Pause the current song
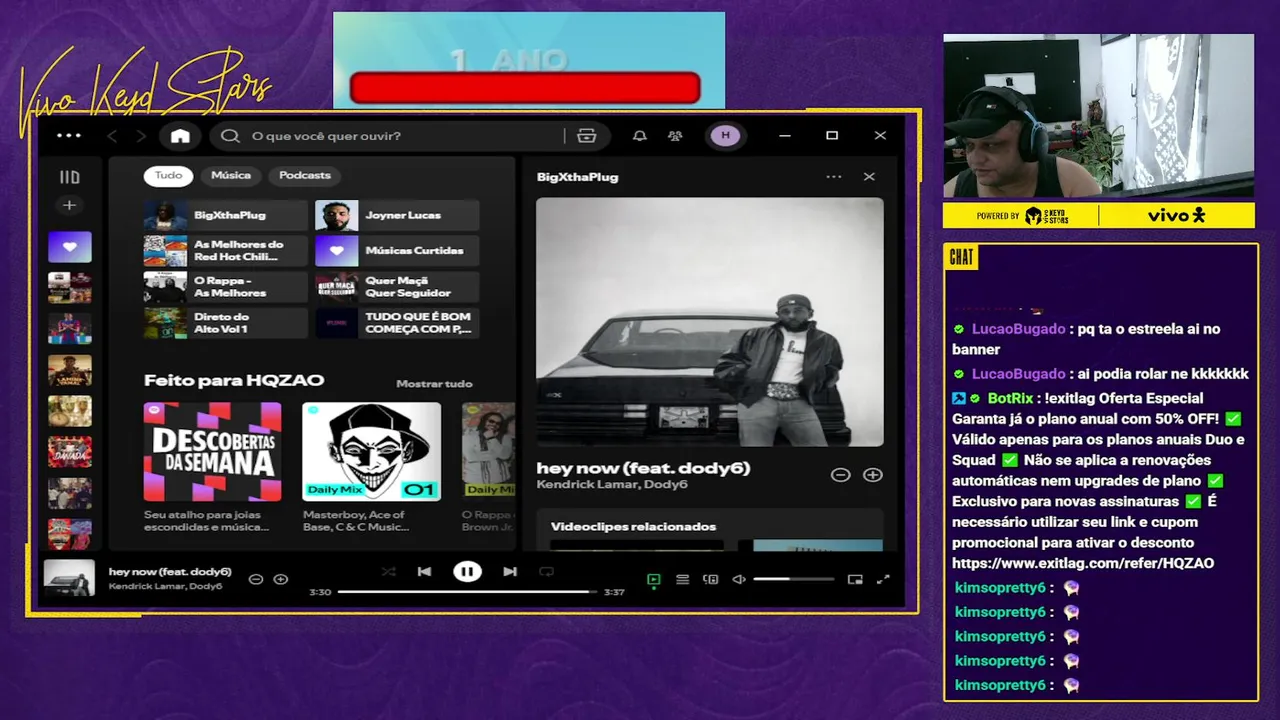This screenshot has height=720, width=1280. [x=467, y=572]
